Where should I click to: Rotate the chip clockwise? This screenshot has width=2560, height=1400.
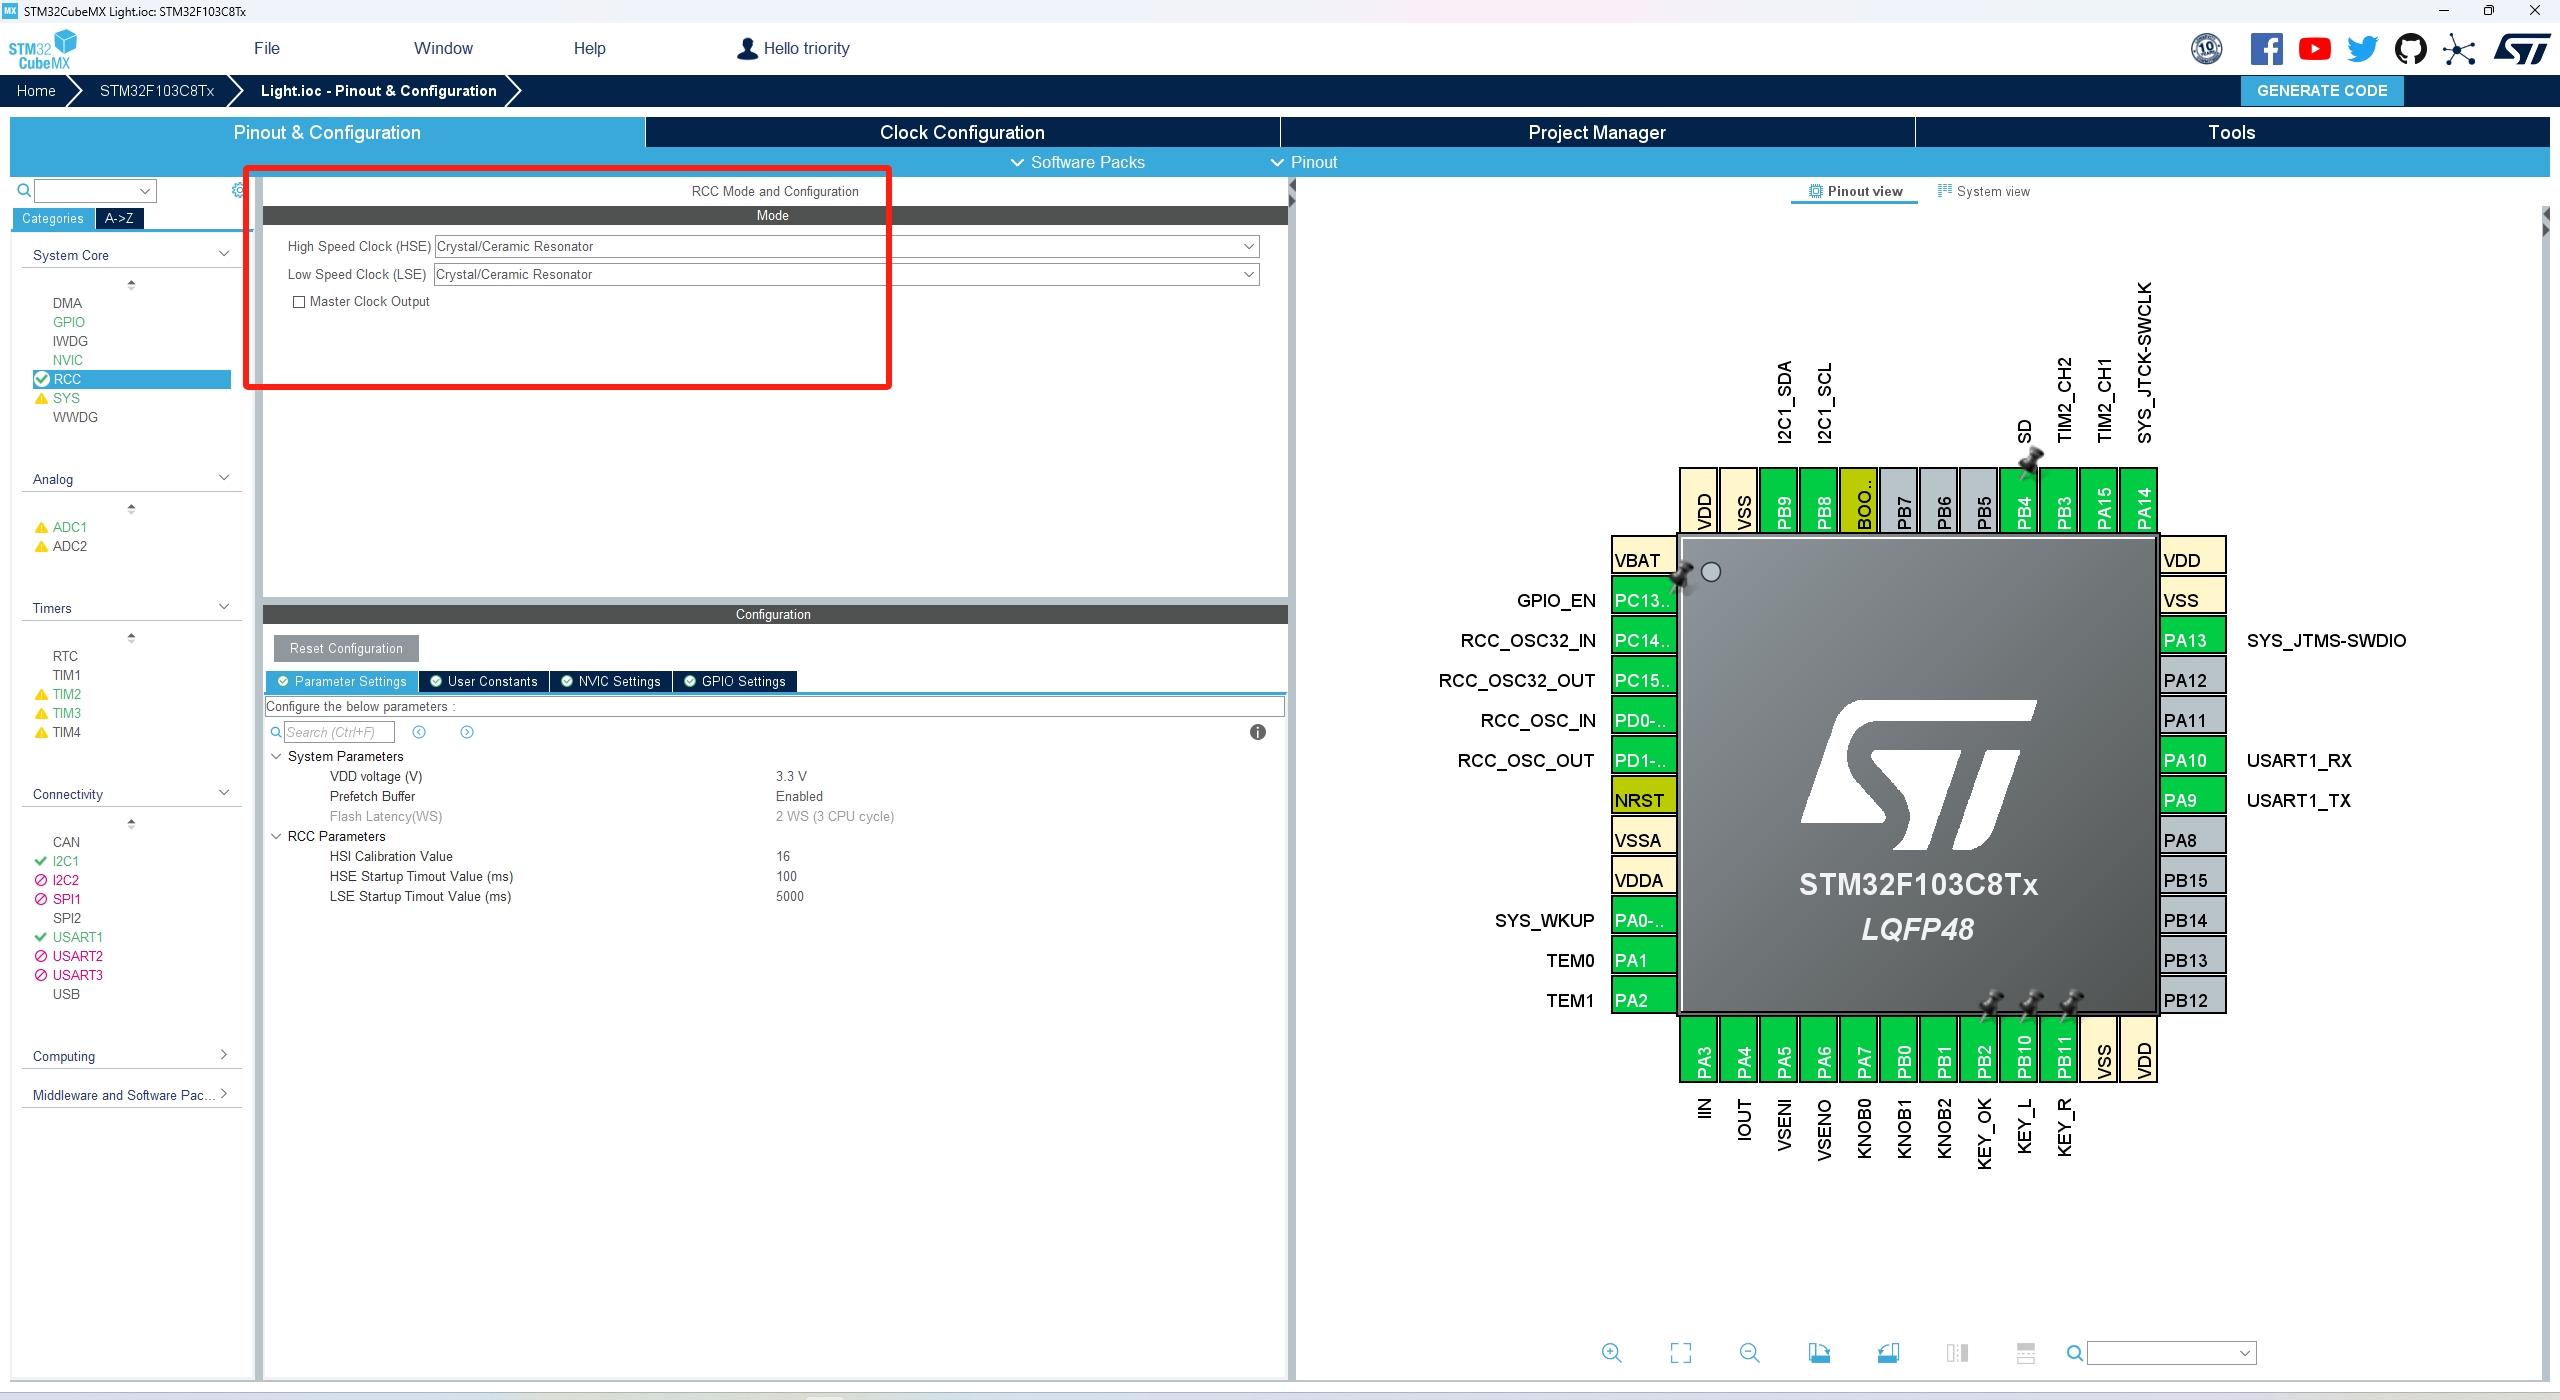pos(1819,1353)
